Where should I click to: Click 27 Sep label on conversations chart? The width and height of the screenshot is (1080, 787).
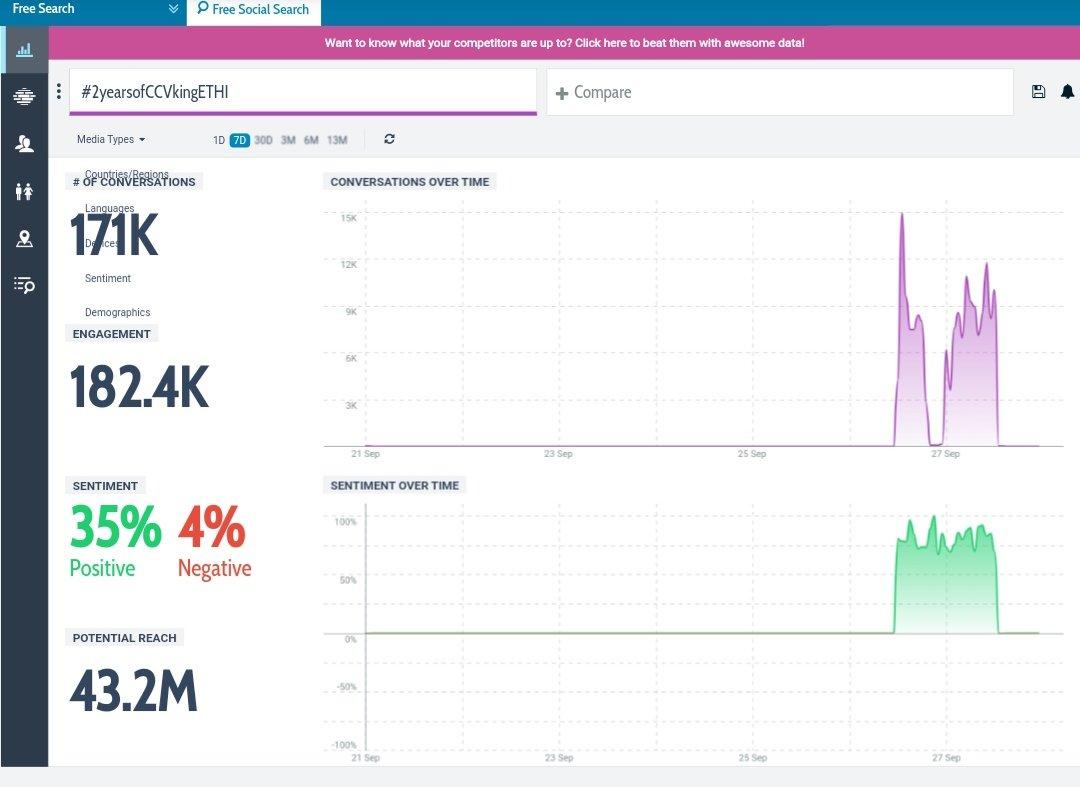[x=945, y=454]
